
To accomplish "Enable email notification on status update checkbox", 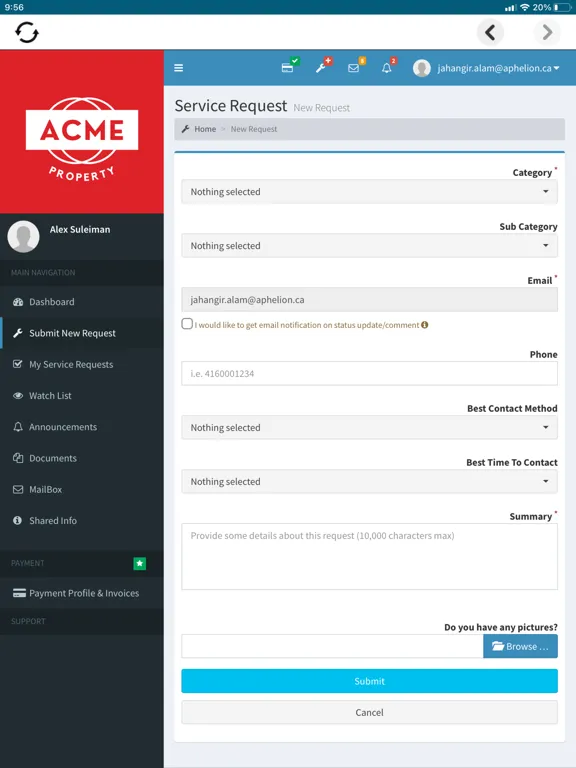I will 187,324.
